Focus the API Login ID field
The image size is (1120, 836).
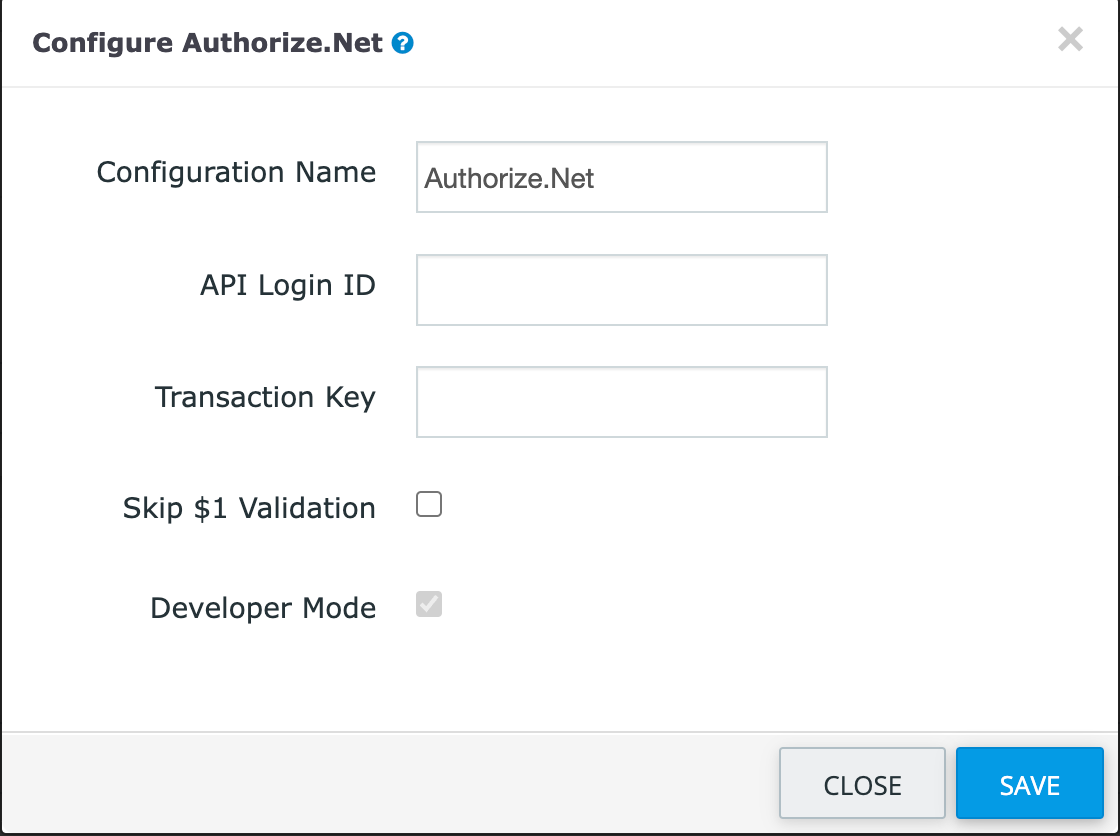pos(621,290)
